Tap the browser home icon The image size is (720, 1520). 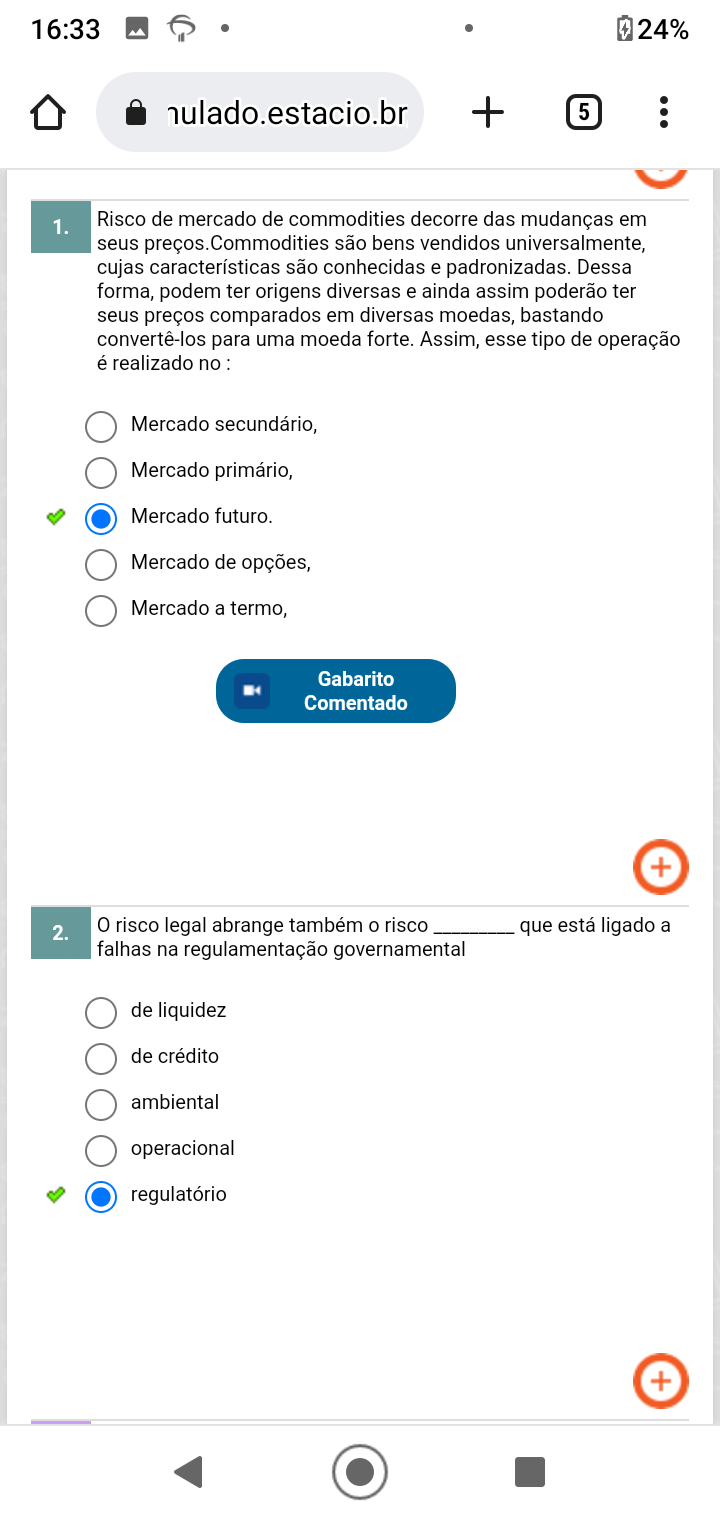(48, 112)
